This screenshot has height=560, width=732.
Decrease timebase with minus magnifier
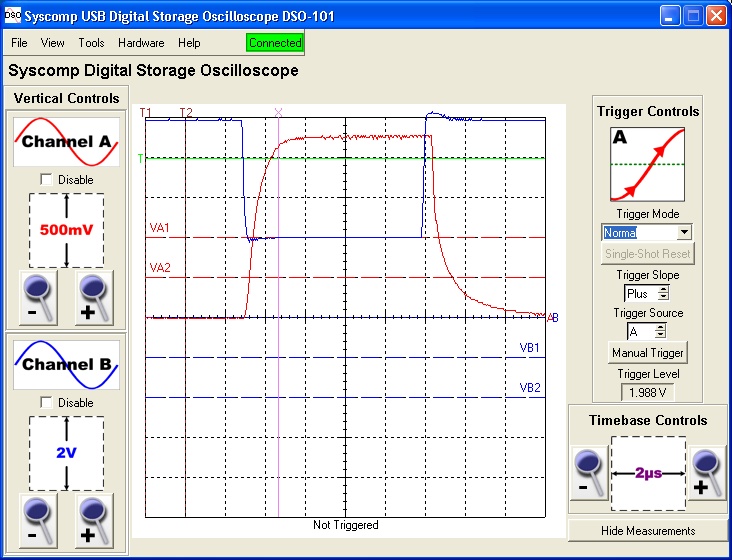point(590,472)
